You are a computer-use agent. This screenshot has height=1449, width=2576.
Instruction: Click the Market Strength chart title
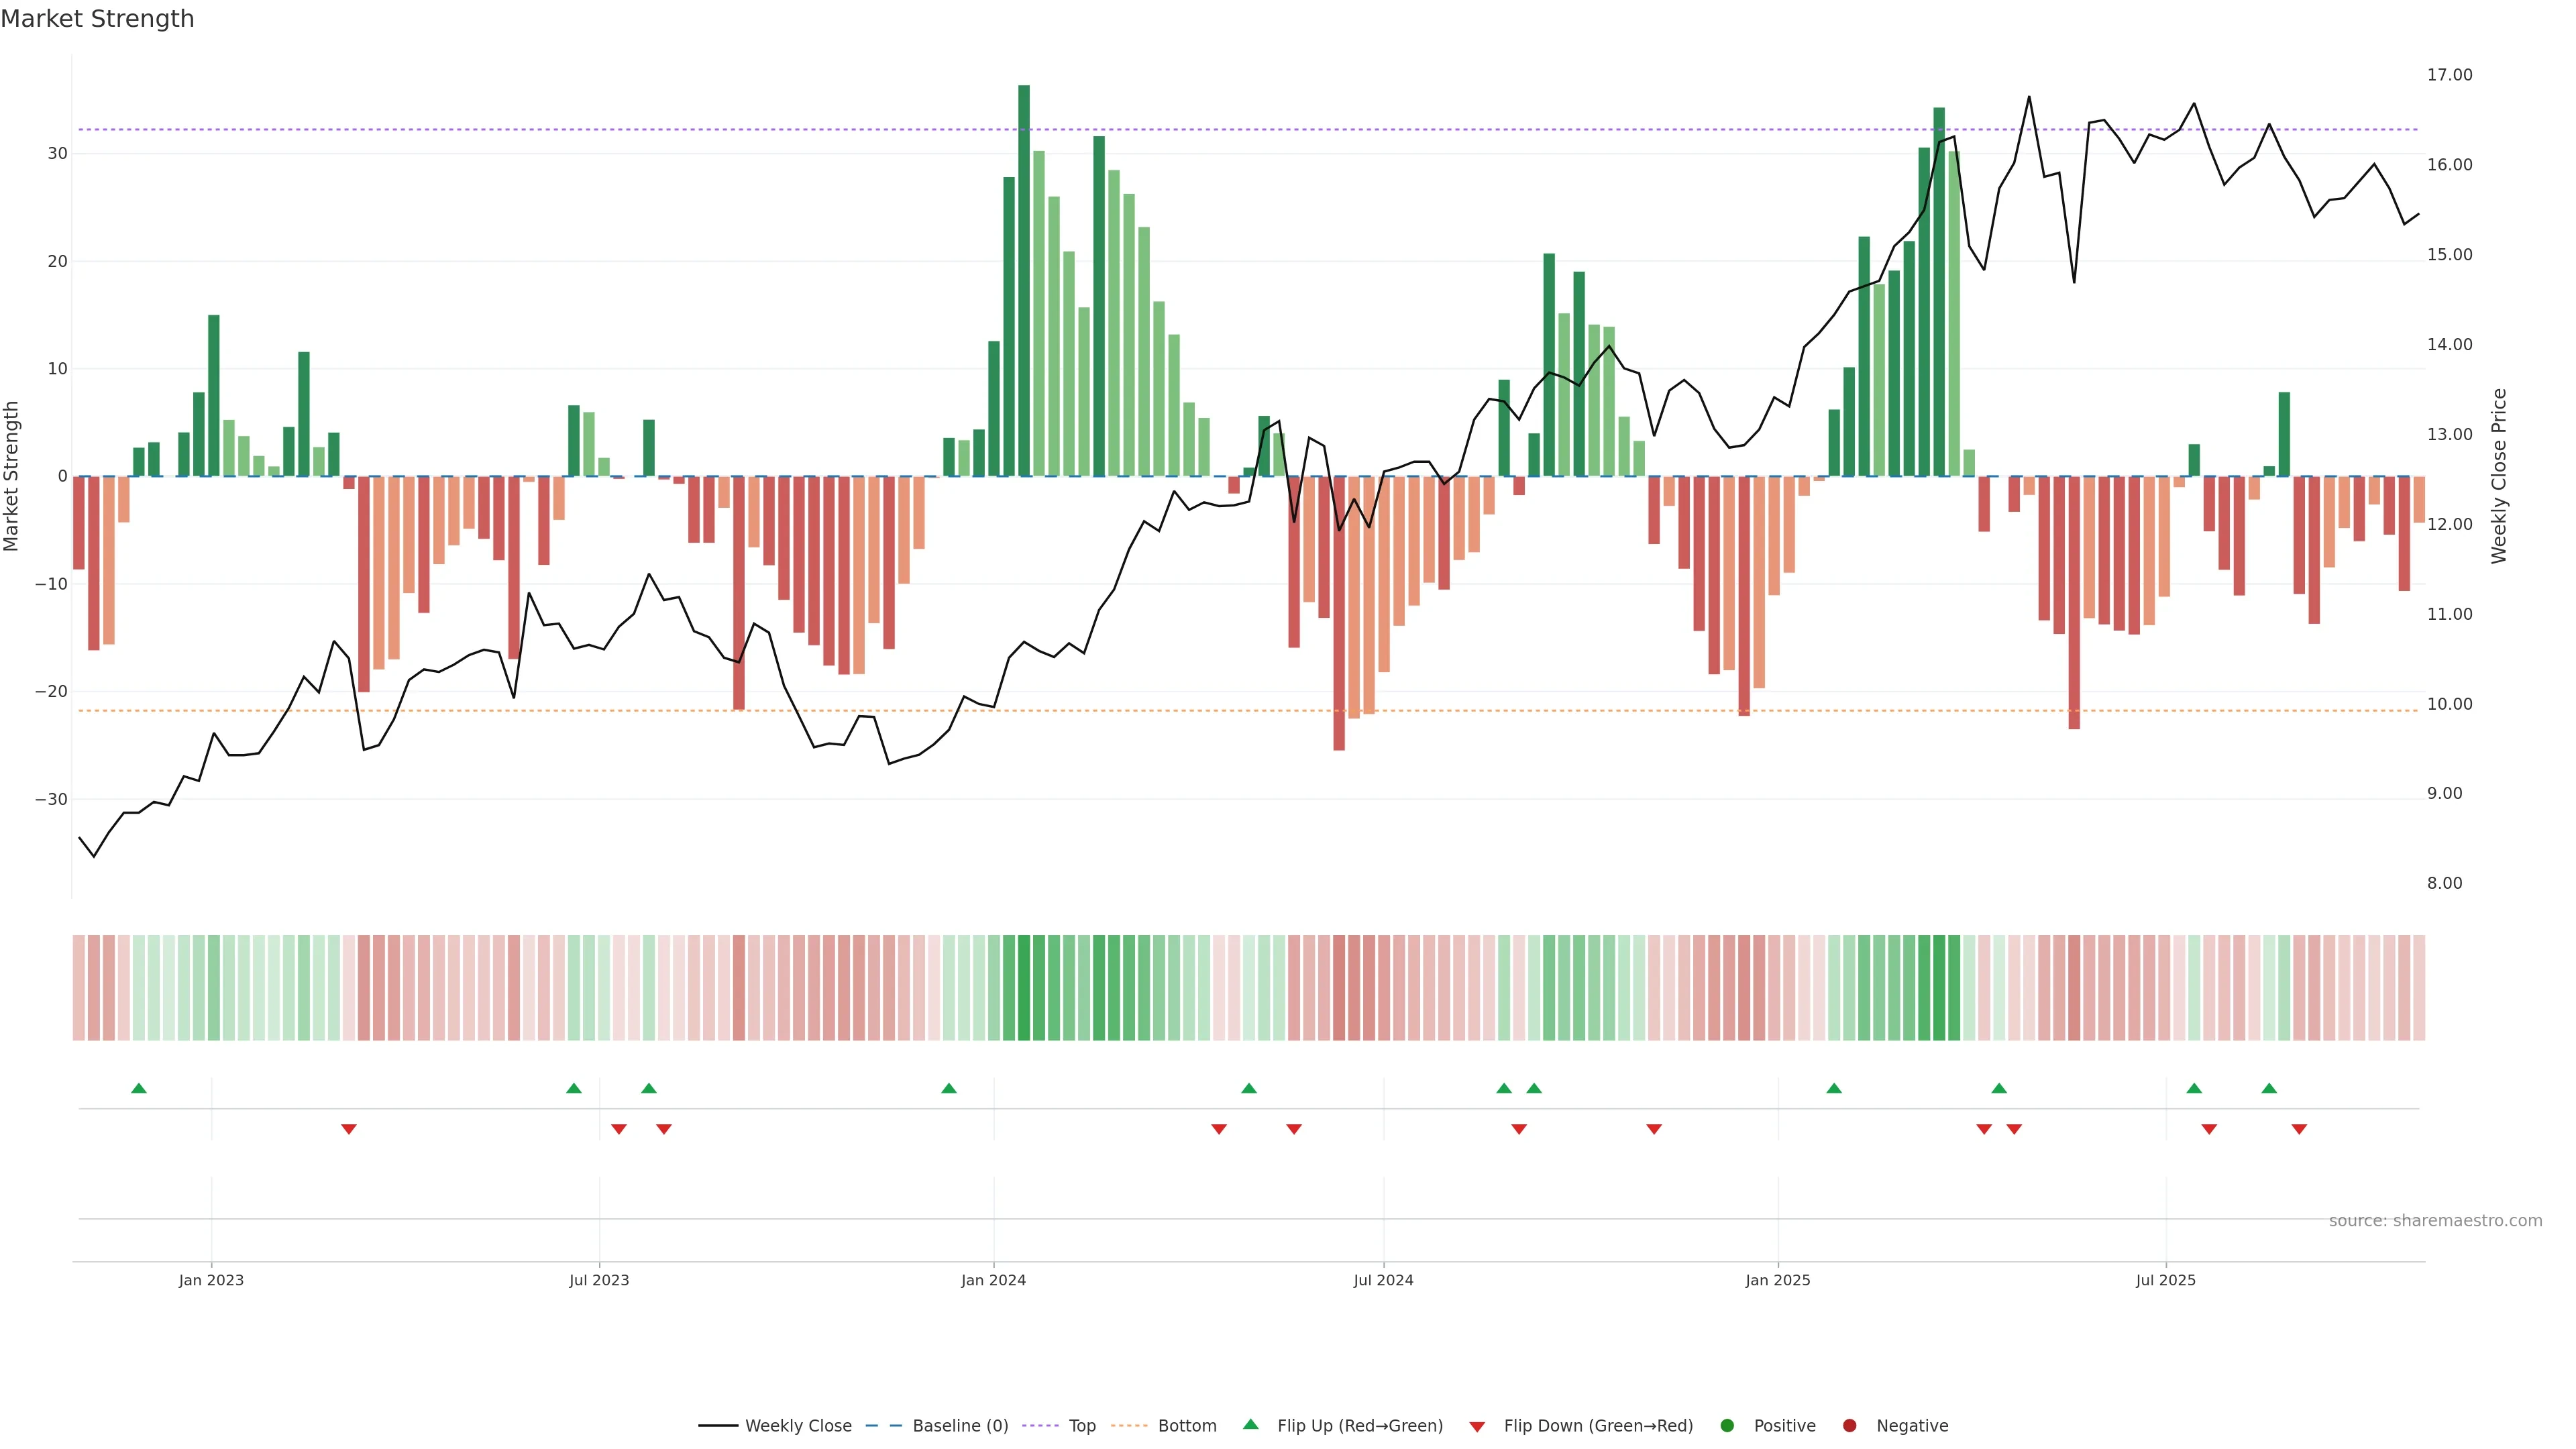(97, 19)
